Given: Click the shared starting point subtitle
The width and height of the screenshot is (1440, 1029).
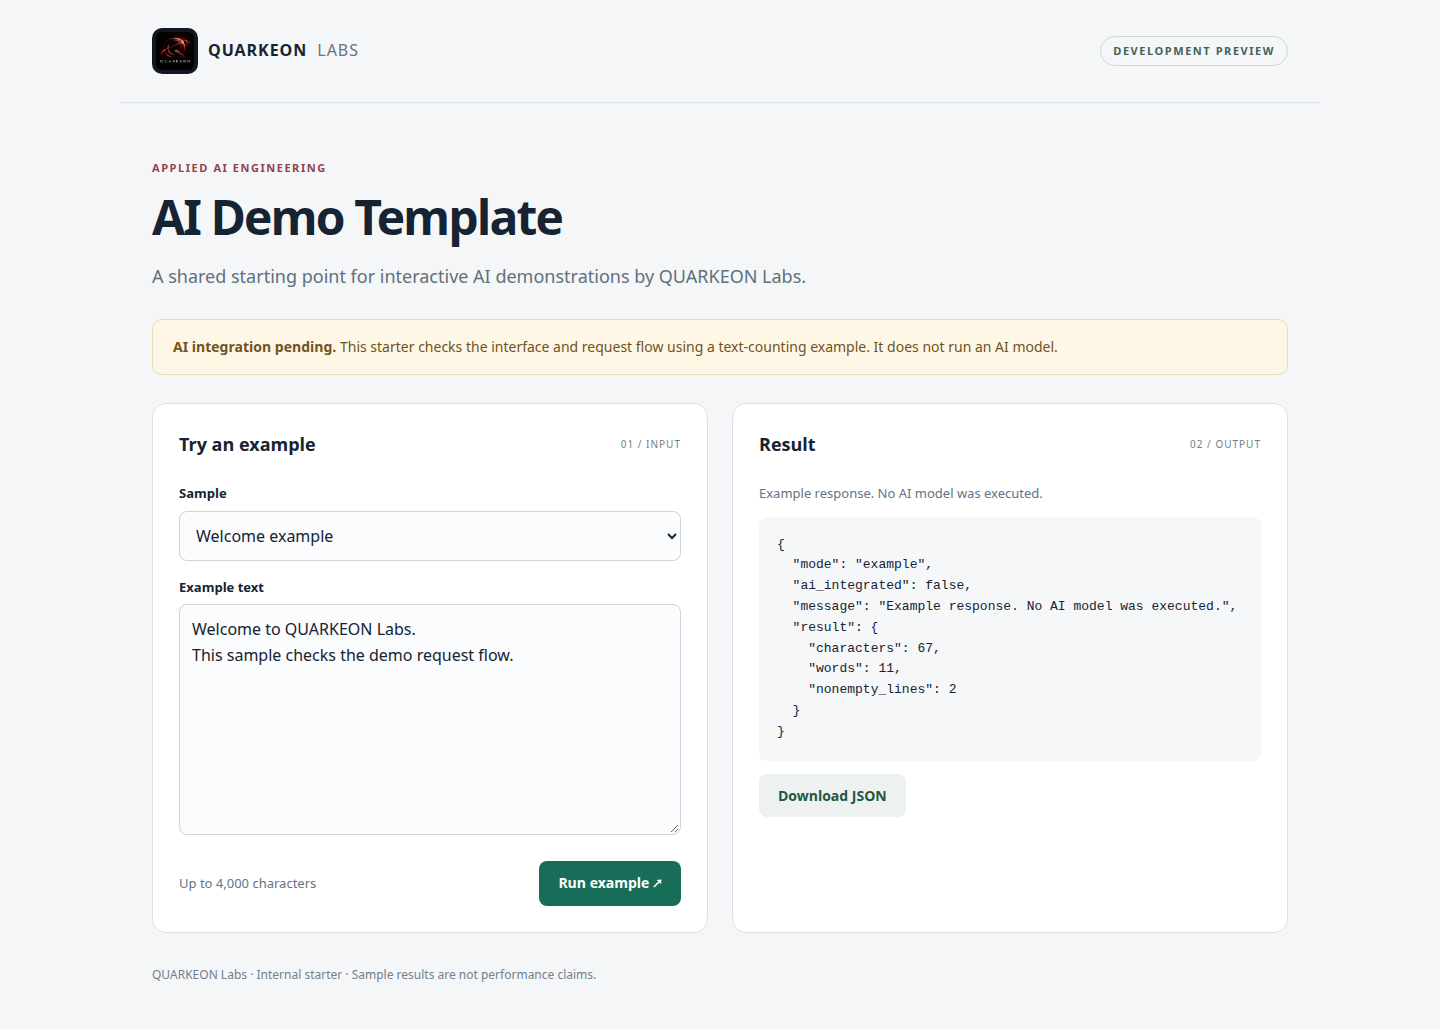Looking at the screenshot, I should (479, 277).
